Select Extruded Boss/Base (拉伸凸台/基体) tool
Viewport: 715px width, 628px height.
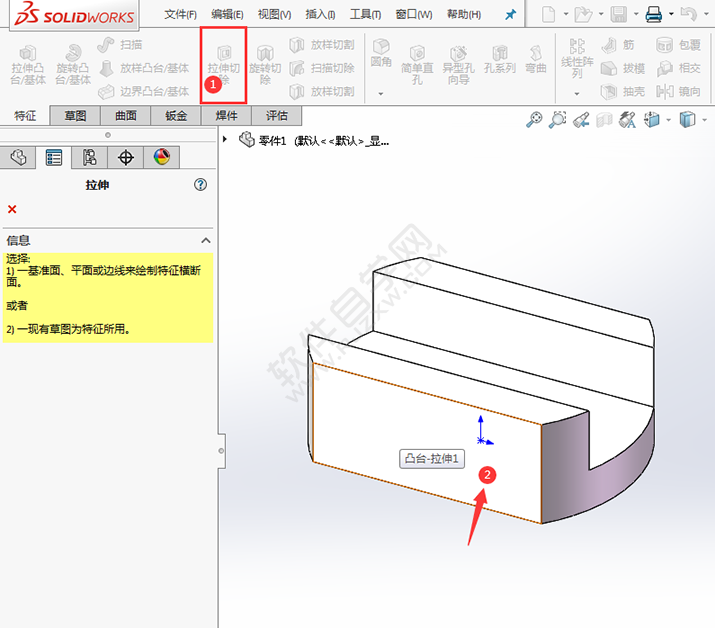(x=28, y=65)
